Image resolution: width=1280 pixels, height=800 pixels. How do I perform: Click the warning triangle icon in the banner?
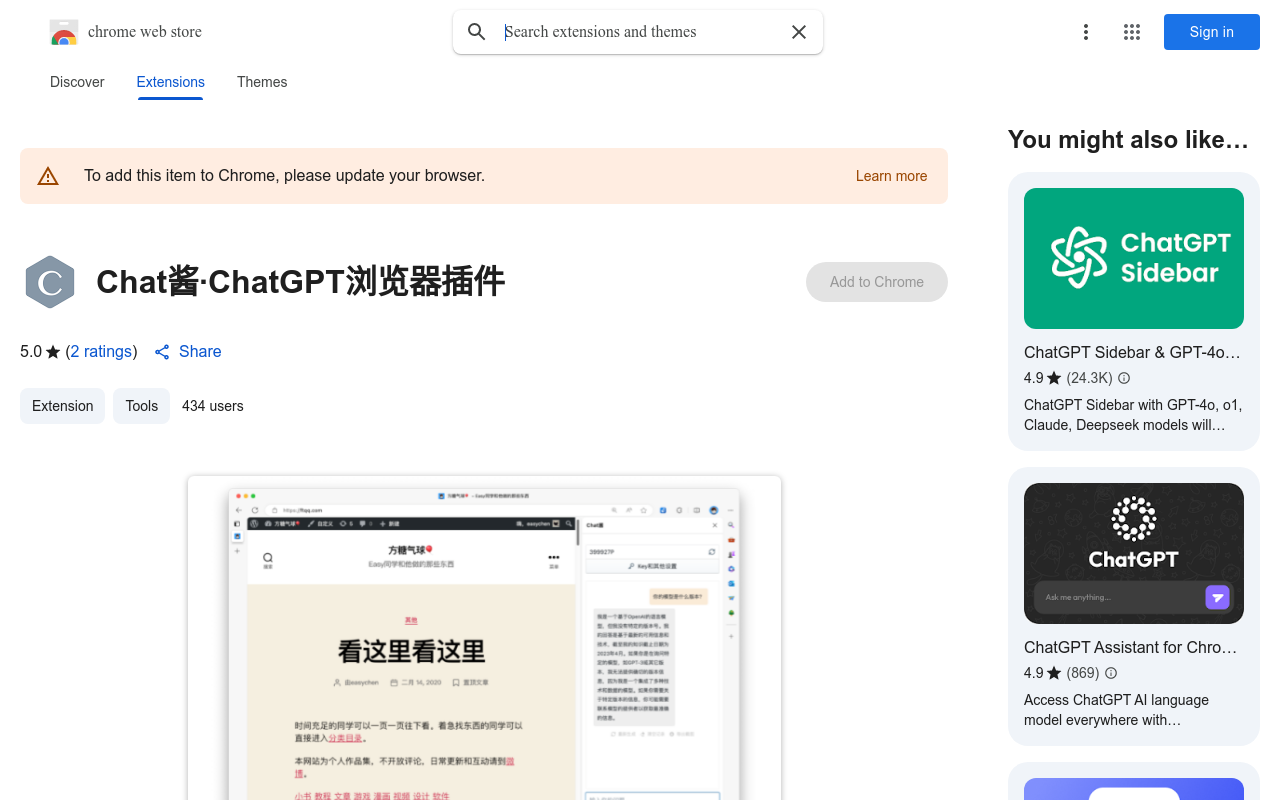pyautogui.click(x=48, y=176)
